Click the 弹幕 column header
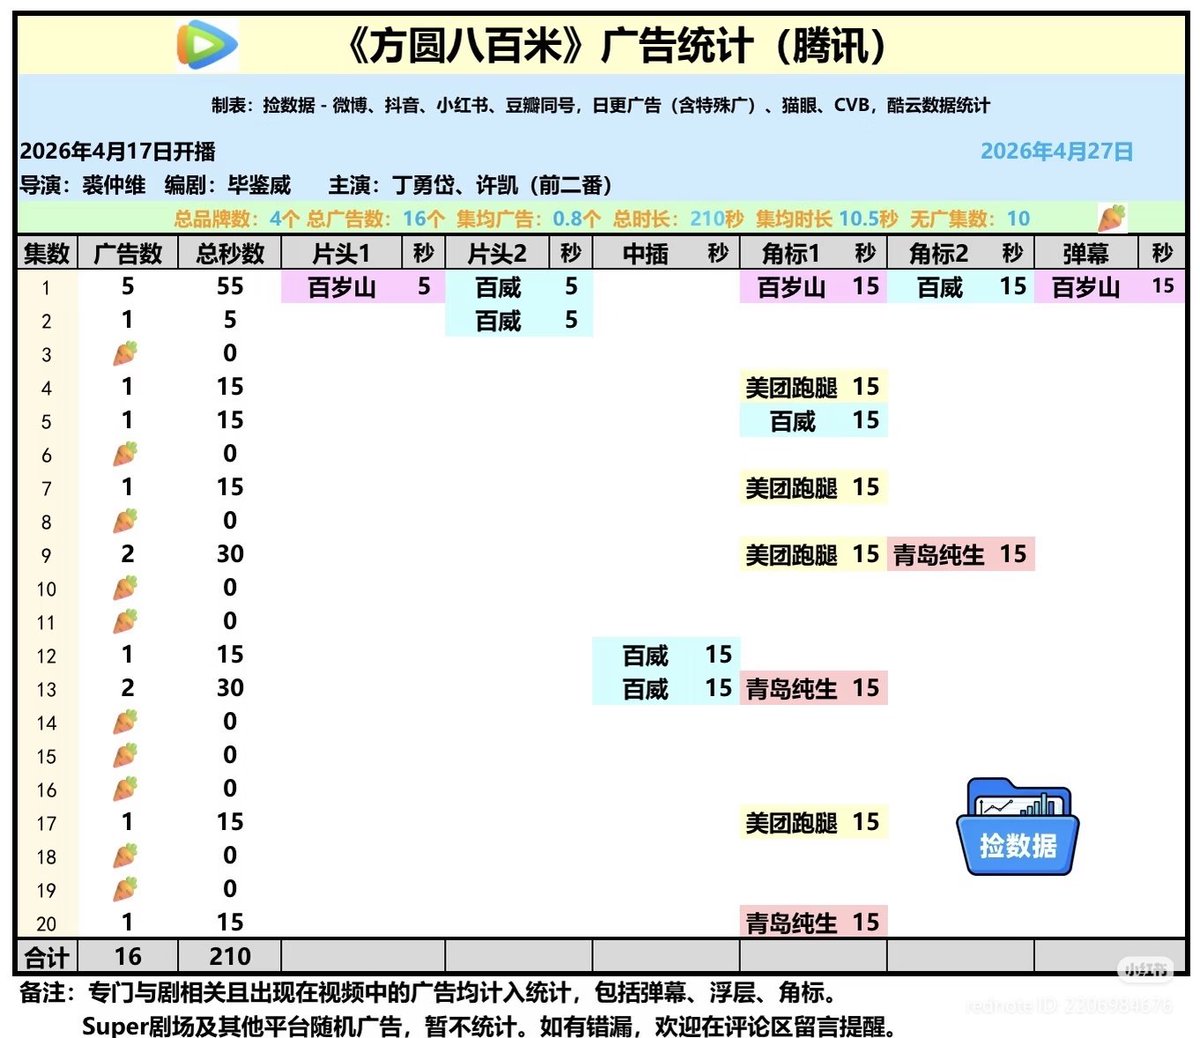 click(x=1085, y=254)
